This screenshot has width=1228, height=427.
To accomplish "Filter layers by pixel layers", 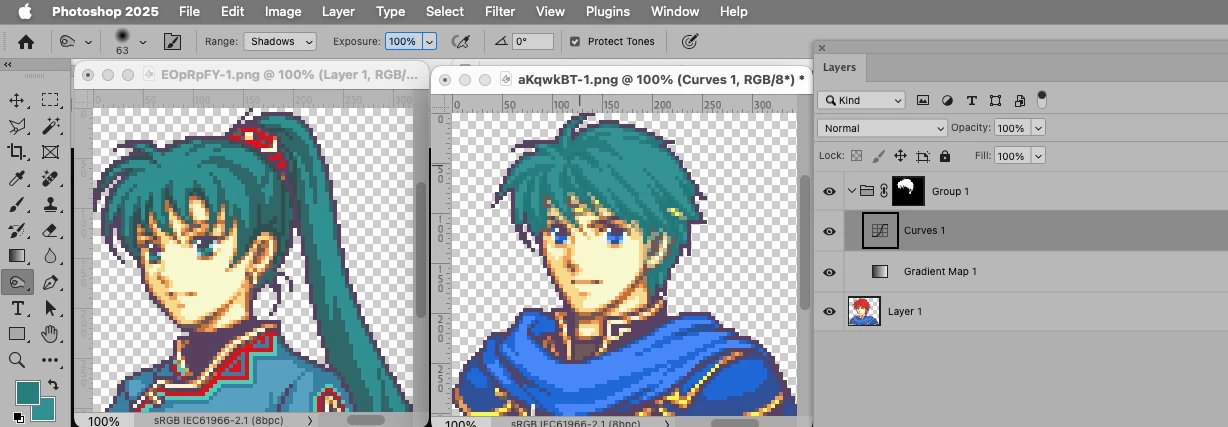I will (923, 100).
